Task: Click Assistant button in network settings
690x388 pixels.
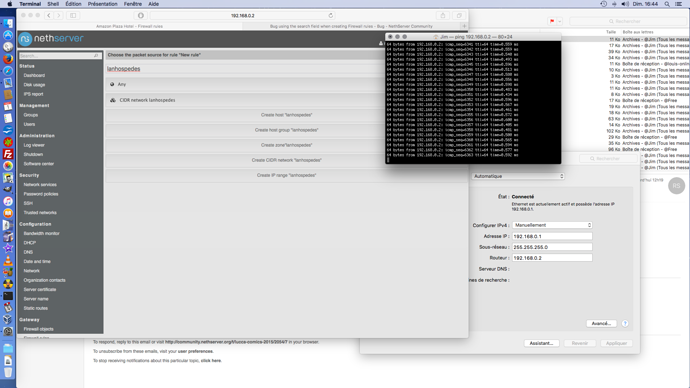Action: pos(541,343)
